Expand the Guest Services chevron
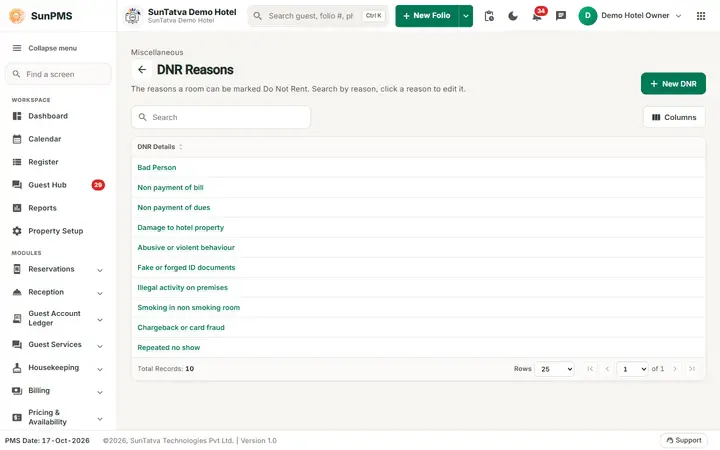 [100, 346]
